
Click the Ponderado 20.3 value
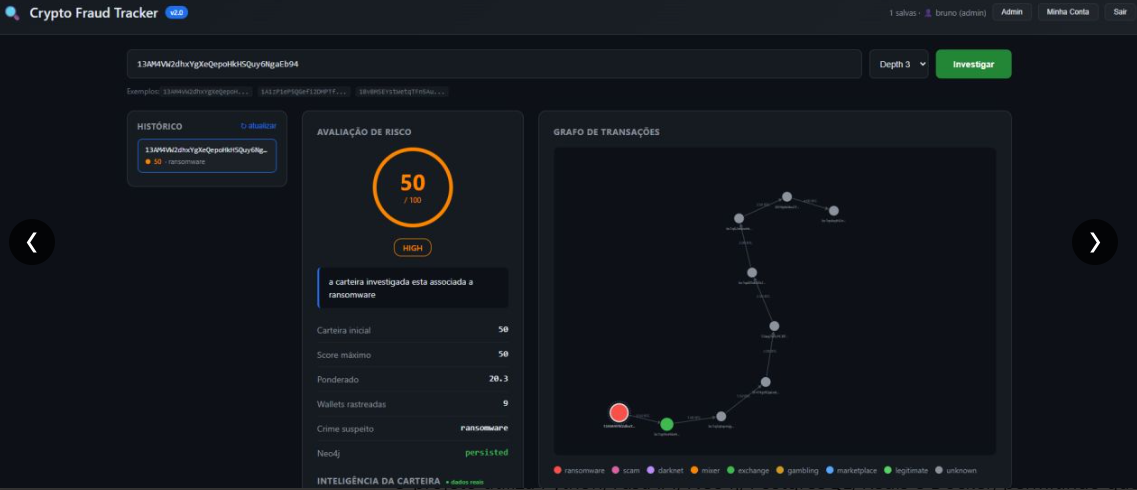click(x=499, y=379)
